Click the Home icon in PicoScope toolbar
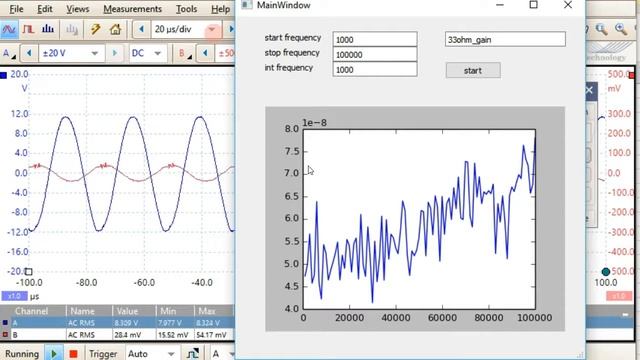Image resolution: width=640 pixels, height=360 pixels. click(x=116, y=29)
